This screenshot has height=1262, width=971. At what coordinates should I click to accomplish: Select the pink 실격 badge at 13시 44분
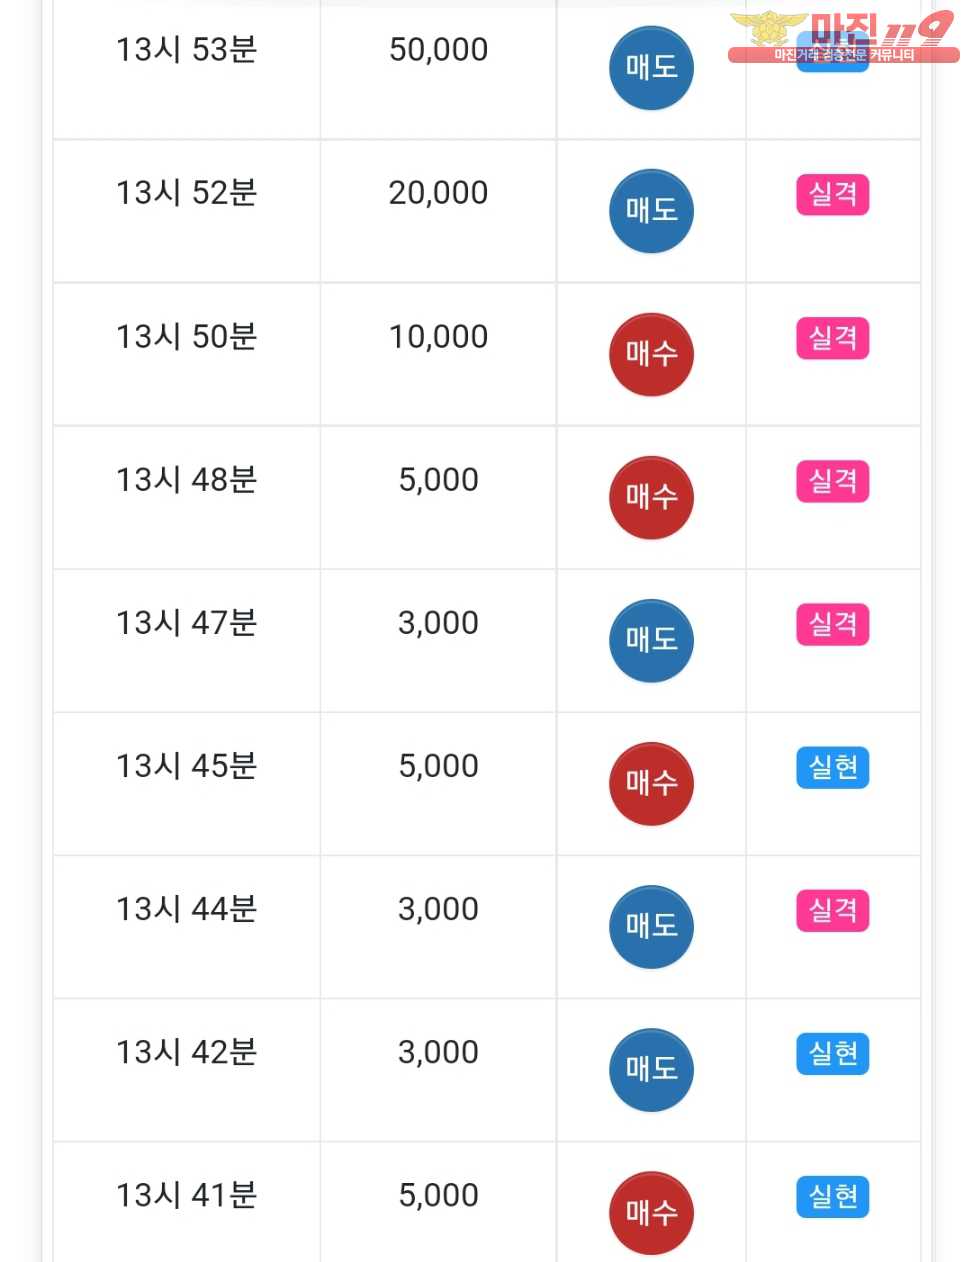point(832,911)
